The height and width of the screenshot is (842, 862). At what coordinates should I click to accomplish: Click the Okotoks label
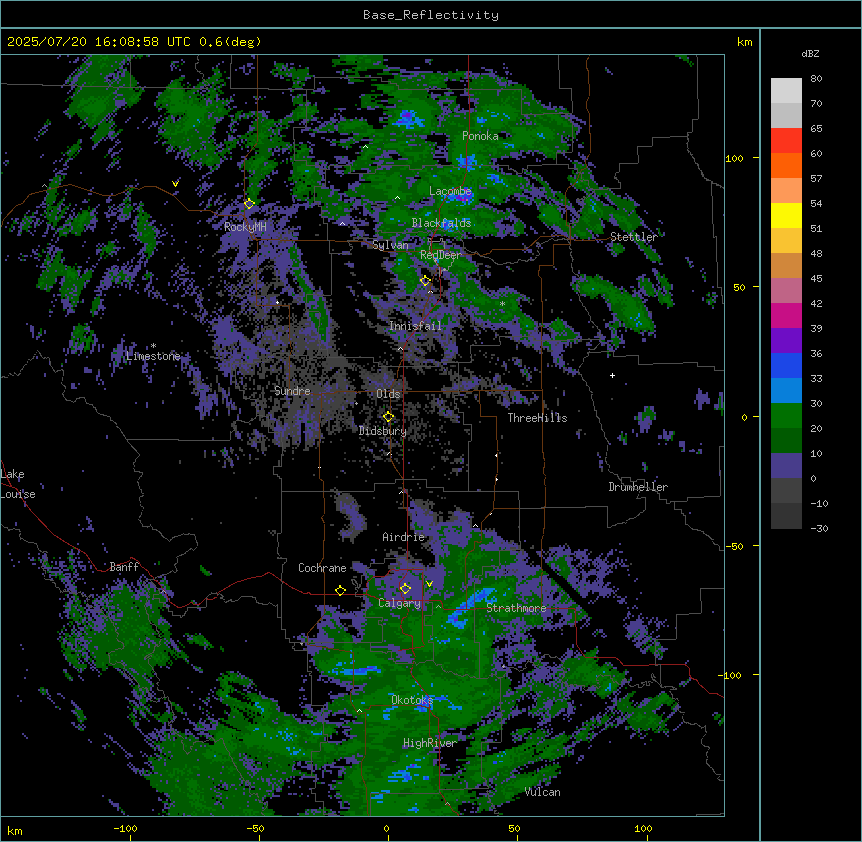pyautogui.click(x=412, y=700)
